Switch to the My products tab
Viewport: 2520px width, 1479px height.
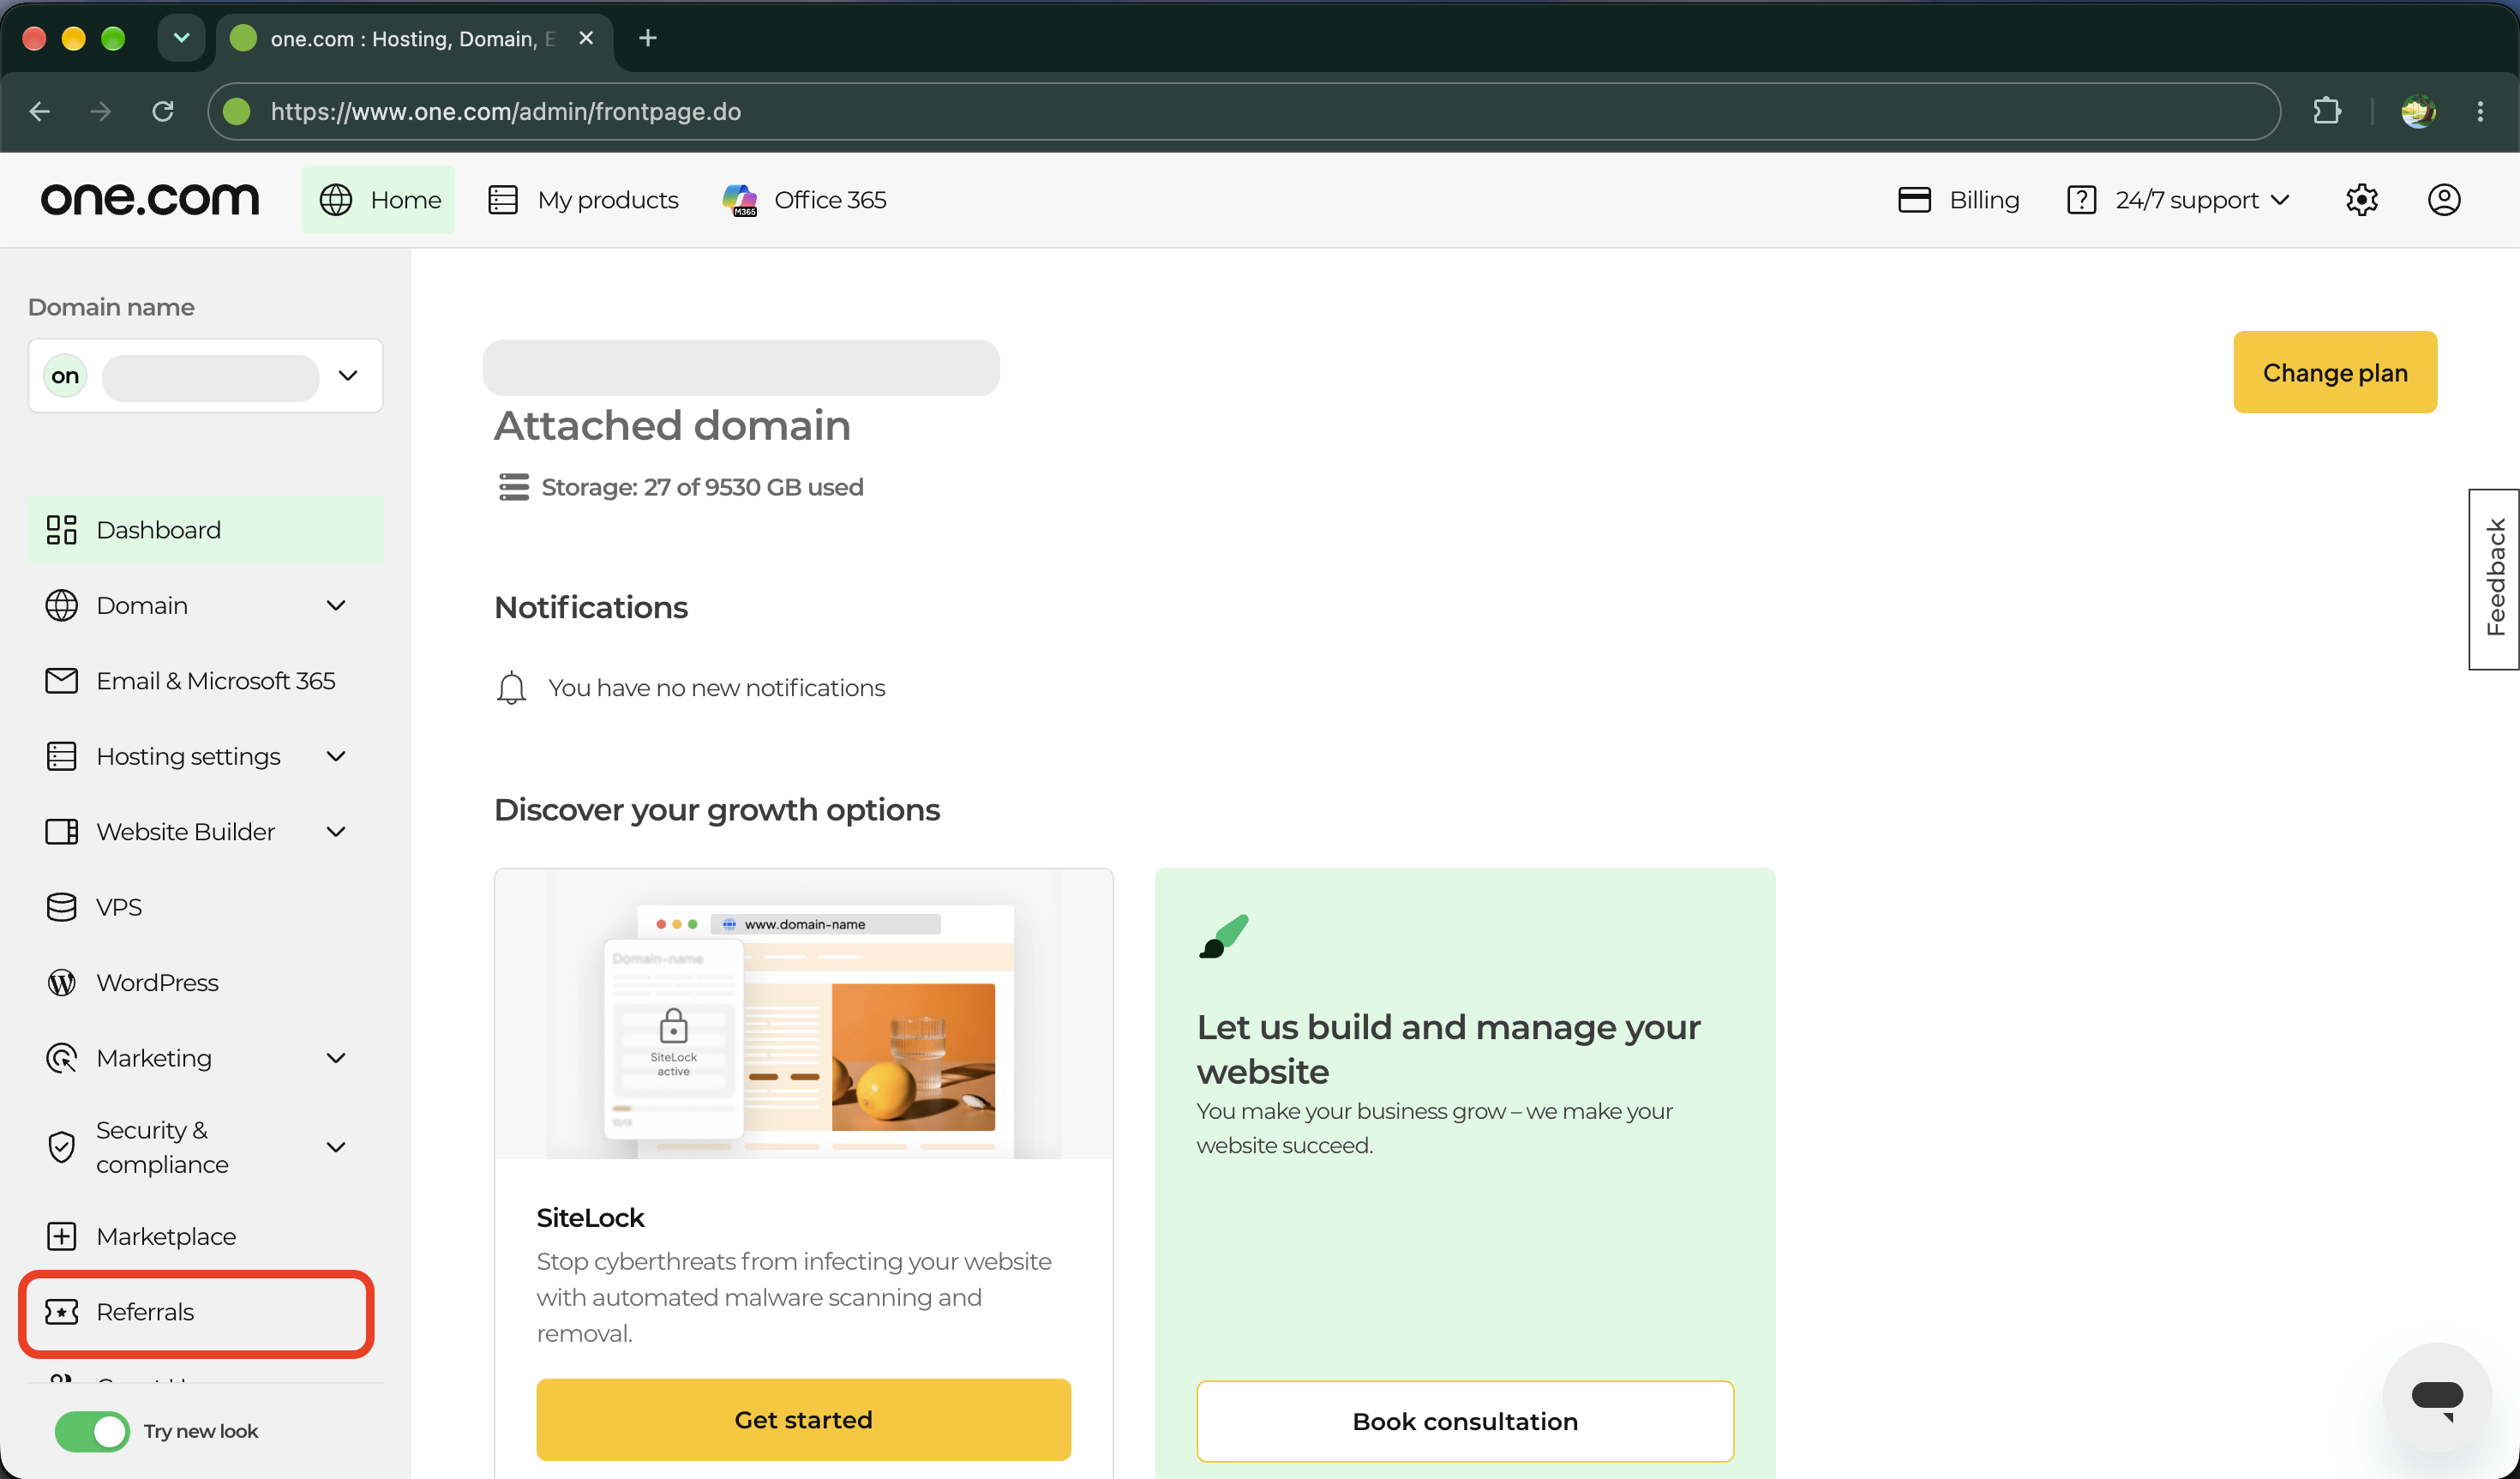(583, 200)
